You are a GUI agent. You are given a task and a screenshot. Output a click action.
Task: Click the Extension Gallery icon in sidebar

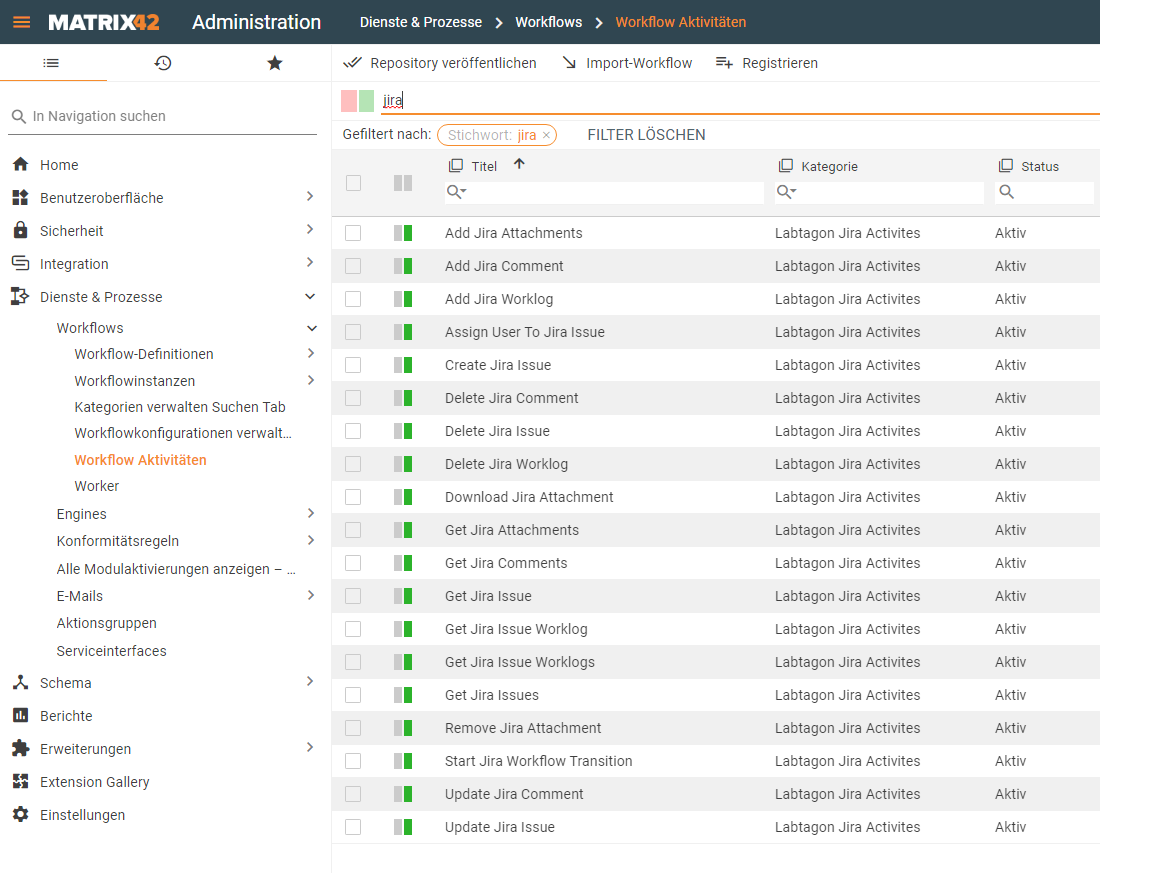20,782
